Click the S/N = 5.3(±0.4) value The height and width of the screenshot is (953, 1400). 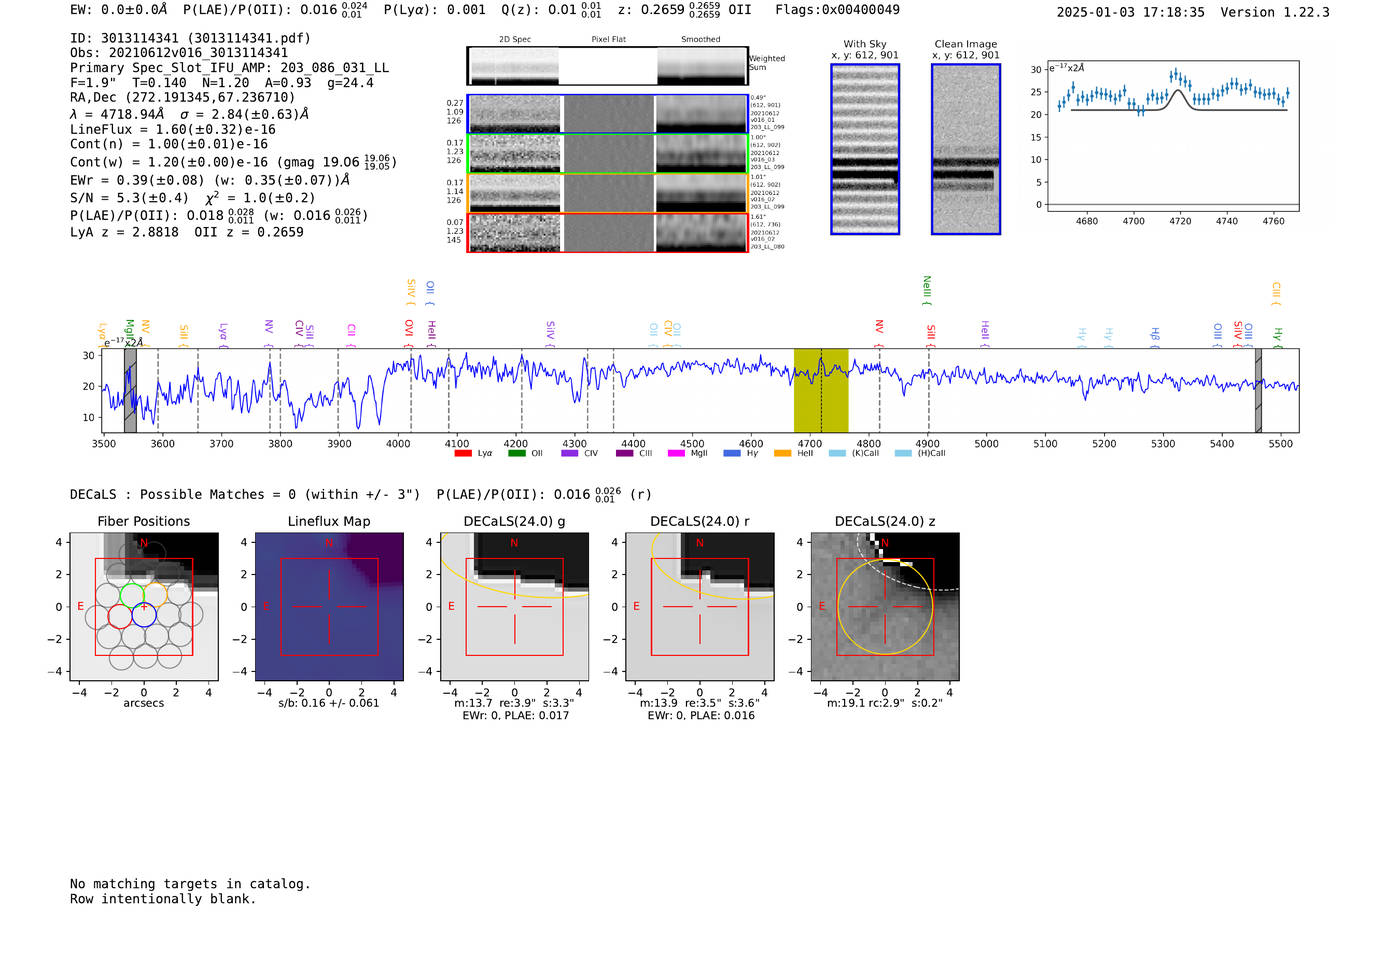(130, 198)
